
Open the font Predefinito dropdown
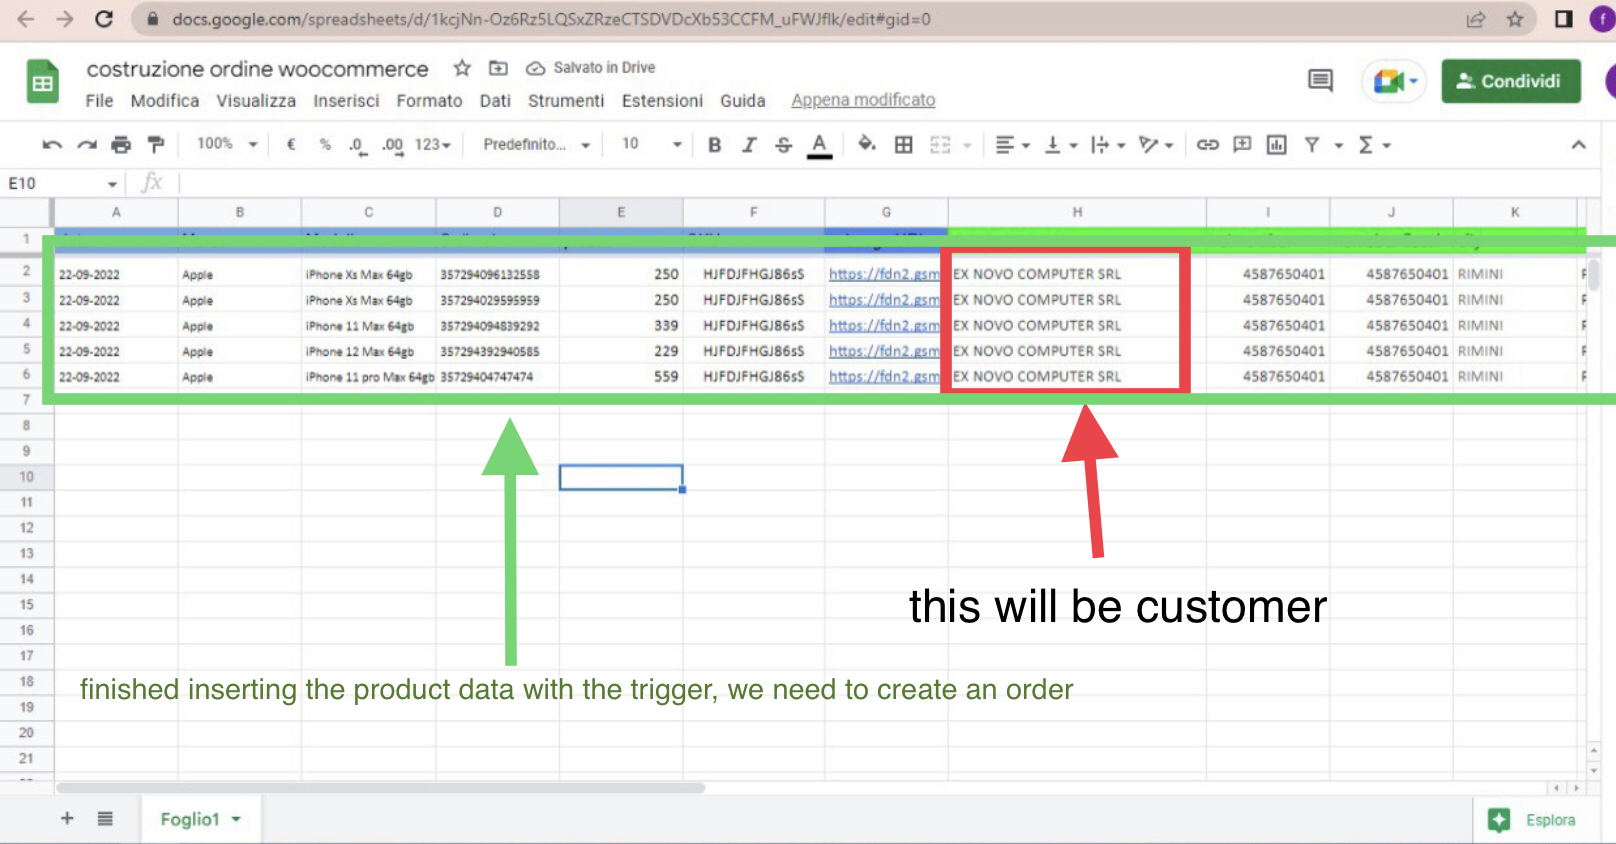click(536, 145)
